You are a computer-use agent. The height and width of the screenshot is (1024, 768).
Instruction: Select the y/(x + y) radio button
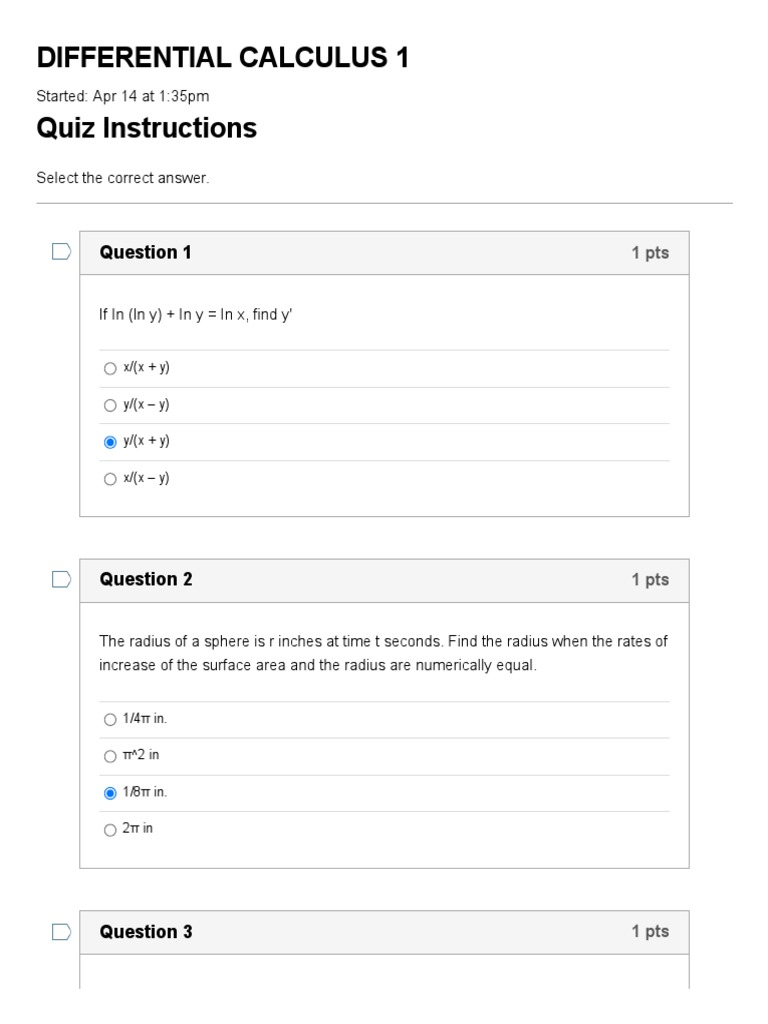coord(110,442)
